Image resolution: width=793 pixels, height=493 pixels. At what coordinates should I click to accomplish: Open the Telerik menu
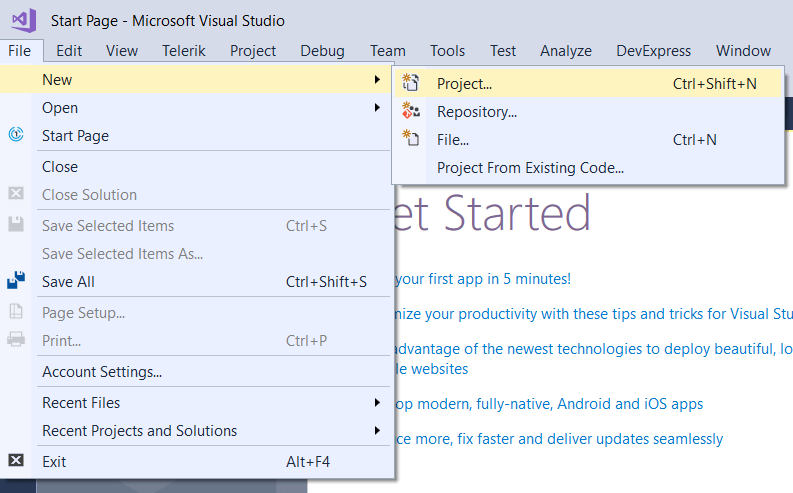tap(184, 50)
